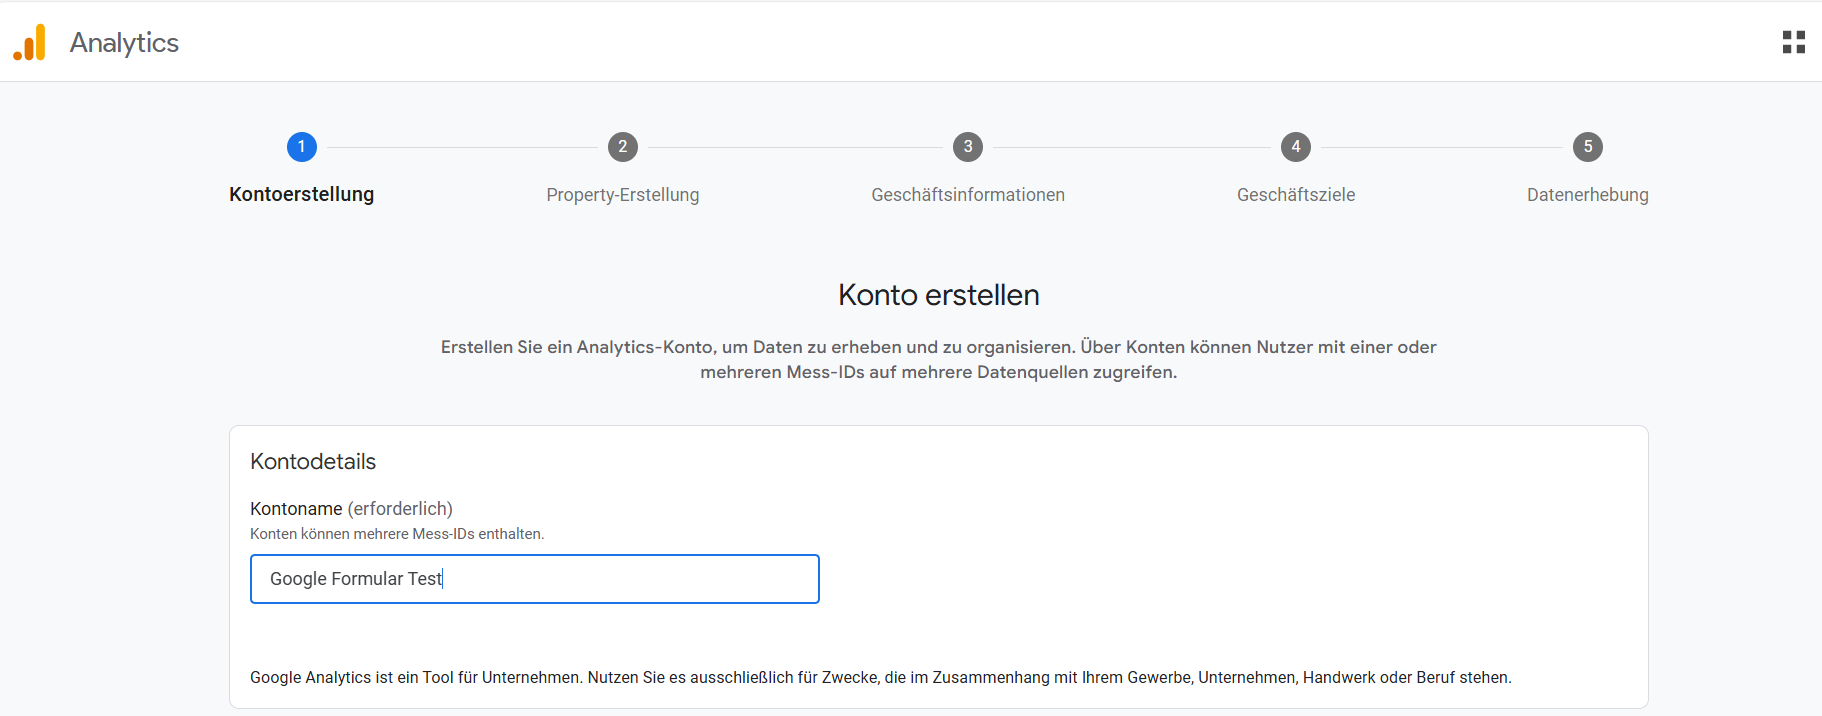The image size is (1822, 716).
Task: Open the Datenerhebung step label
Action: pyautogui.click(x=1587, y=195)
